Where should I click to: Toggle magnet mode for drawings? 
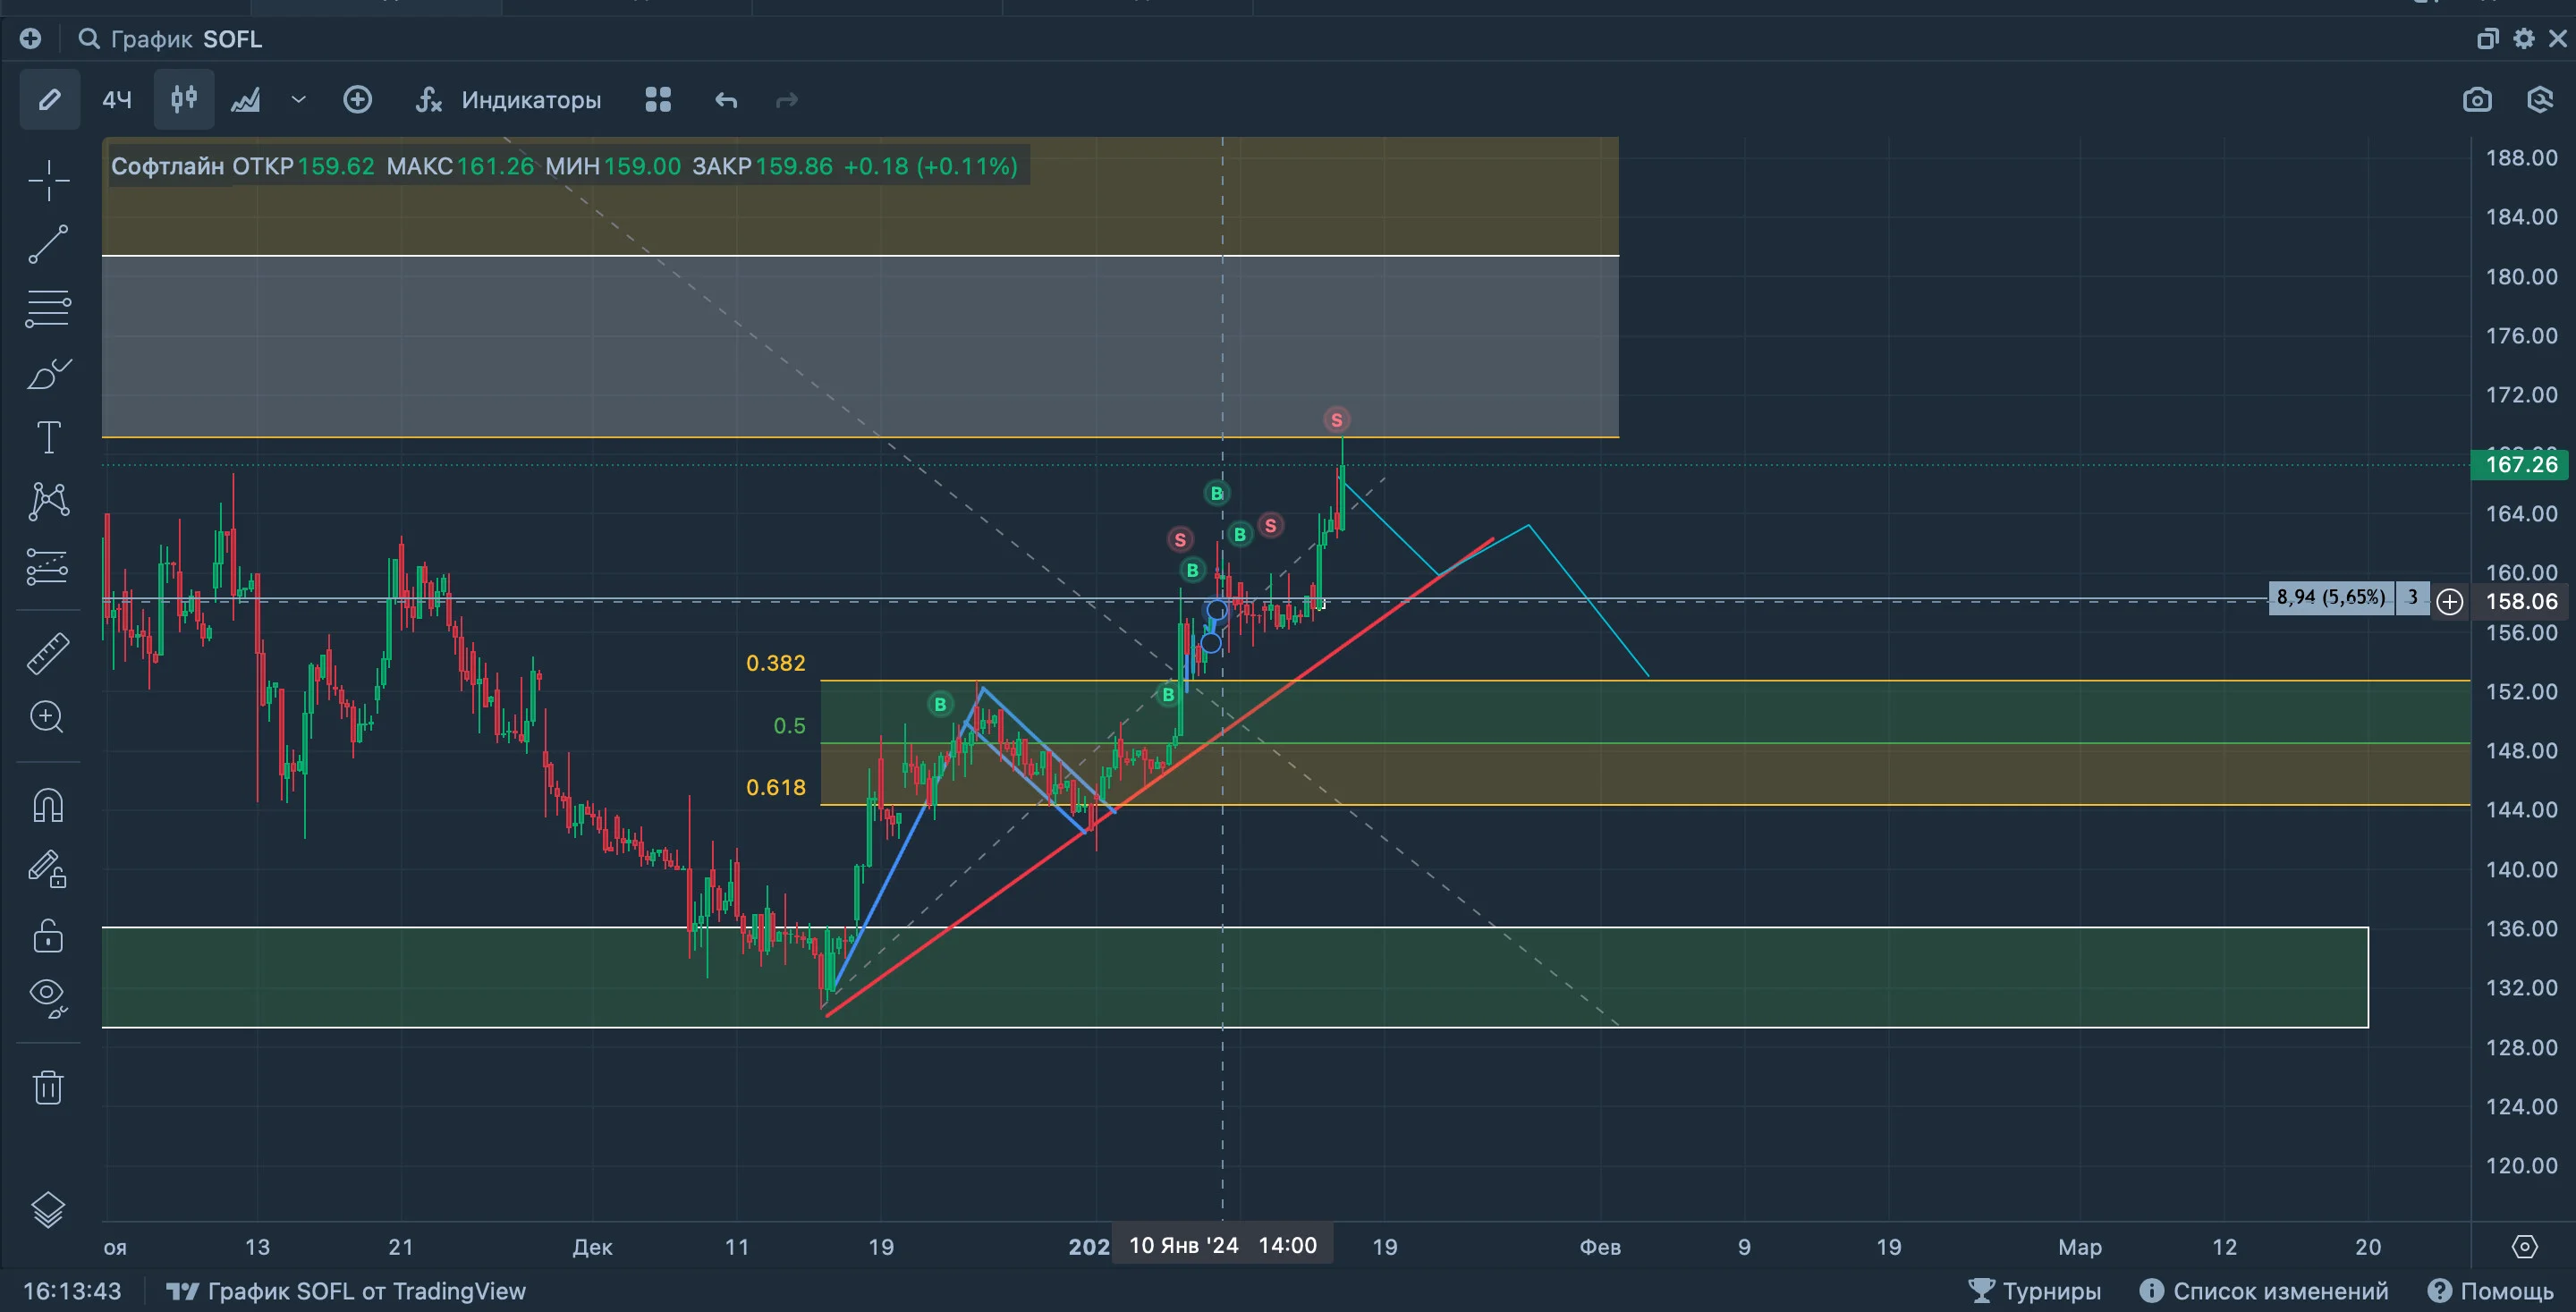click(48, 805)
